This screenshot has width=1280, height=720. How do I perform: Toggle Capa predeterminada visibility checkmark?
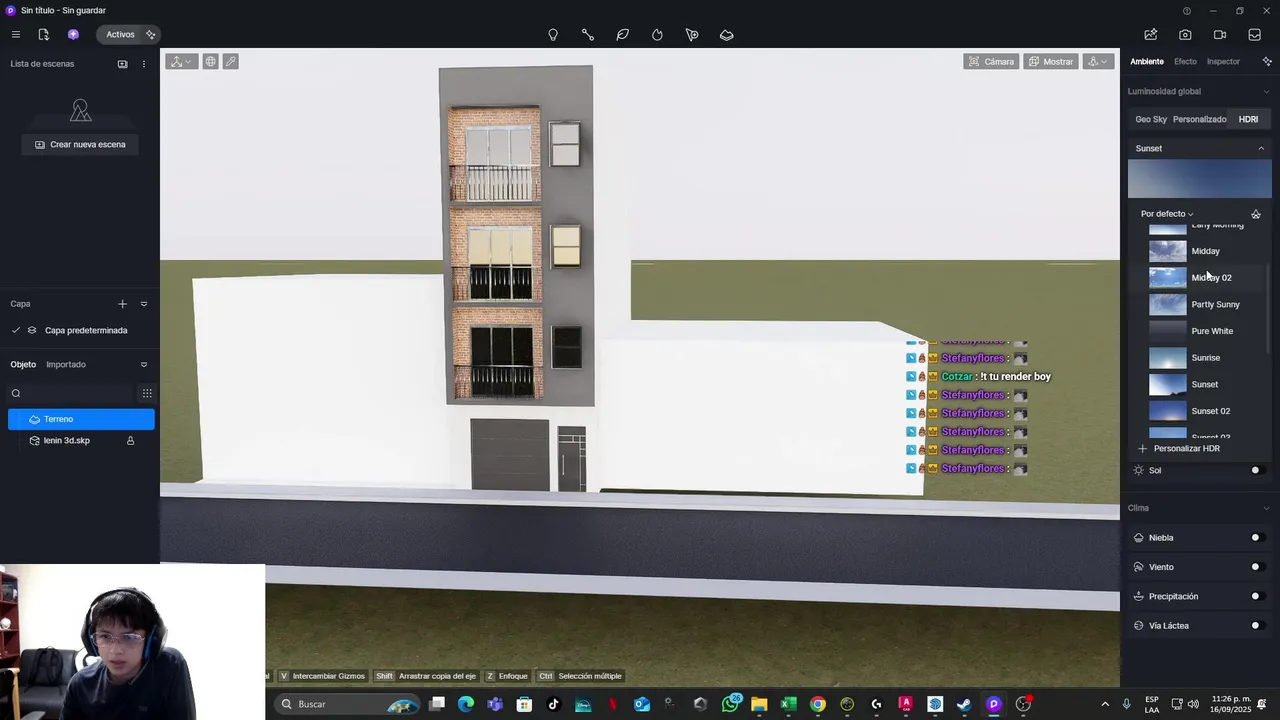pos(16,331)
